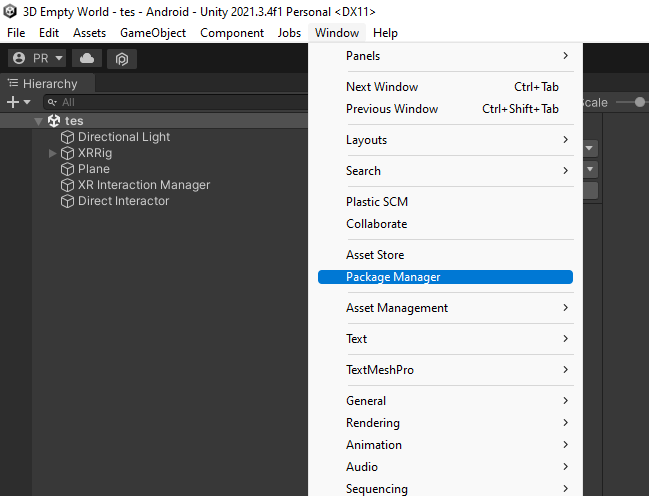Select the Plastic SCM menu item
This screenshot has height=496, width=649.
coord(377,202)
